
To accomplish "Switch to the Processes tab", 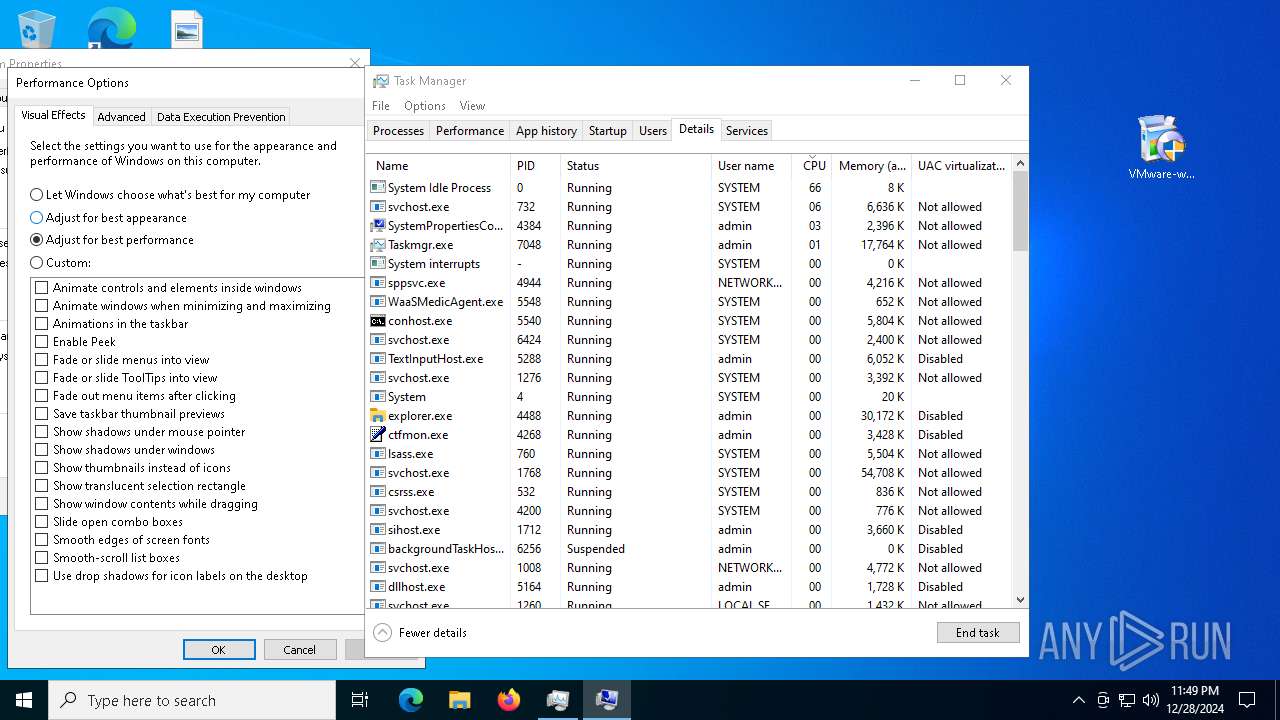I will [x=398, y=131].
